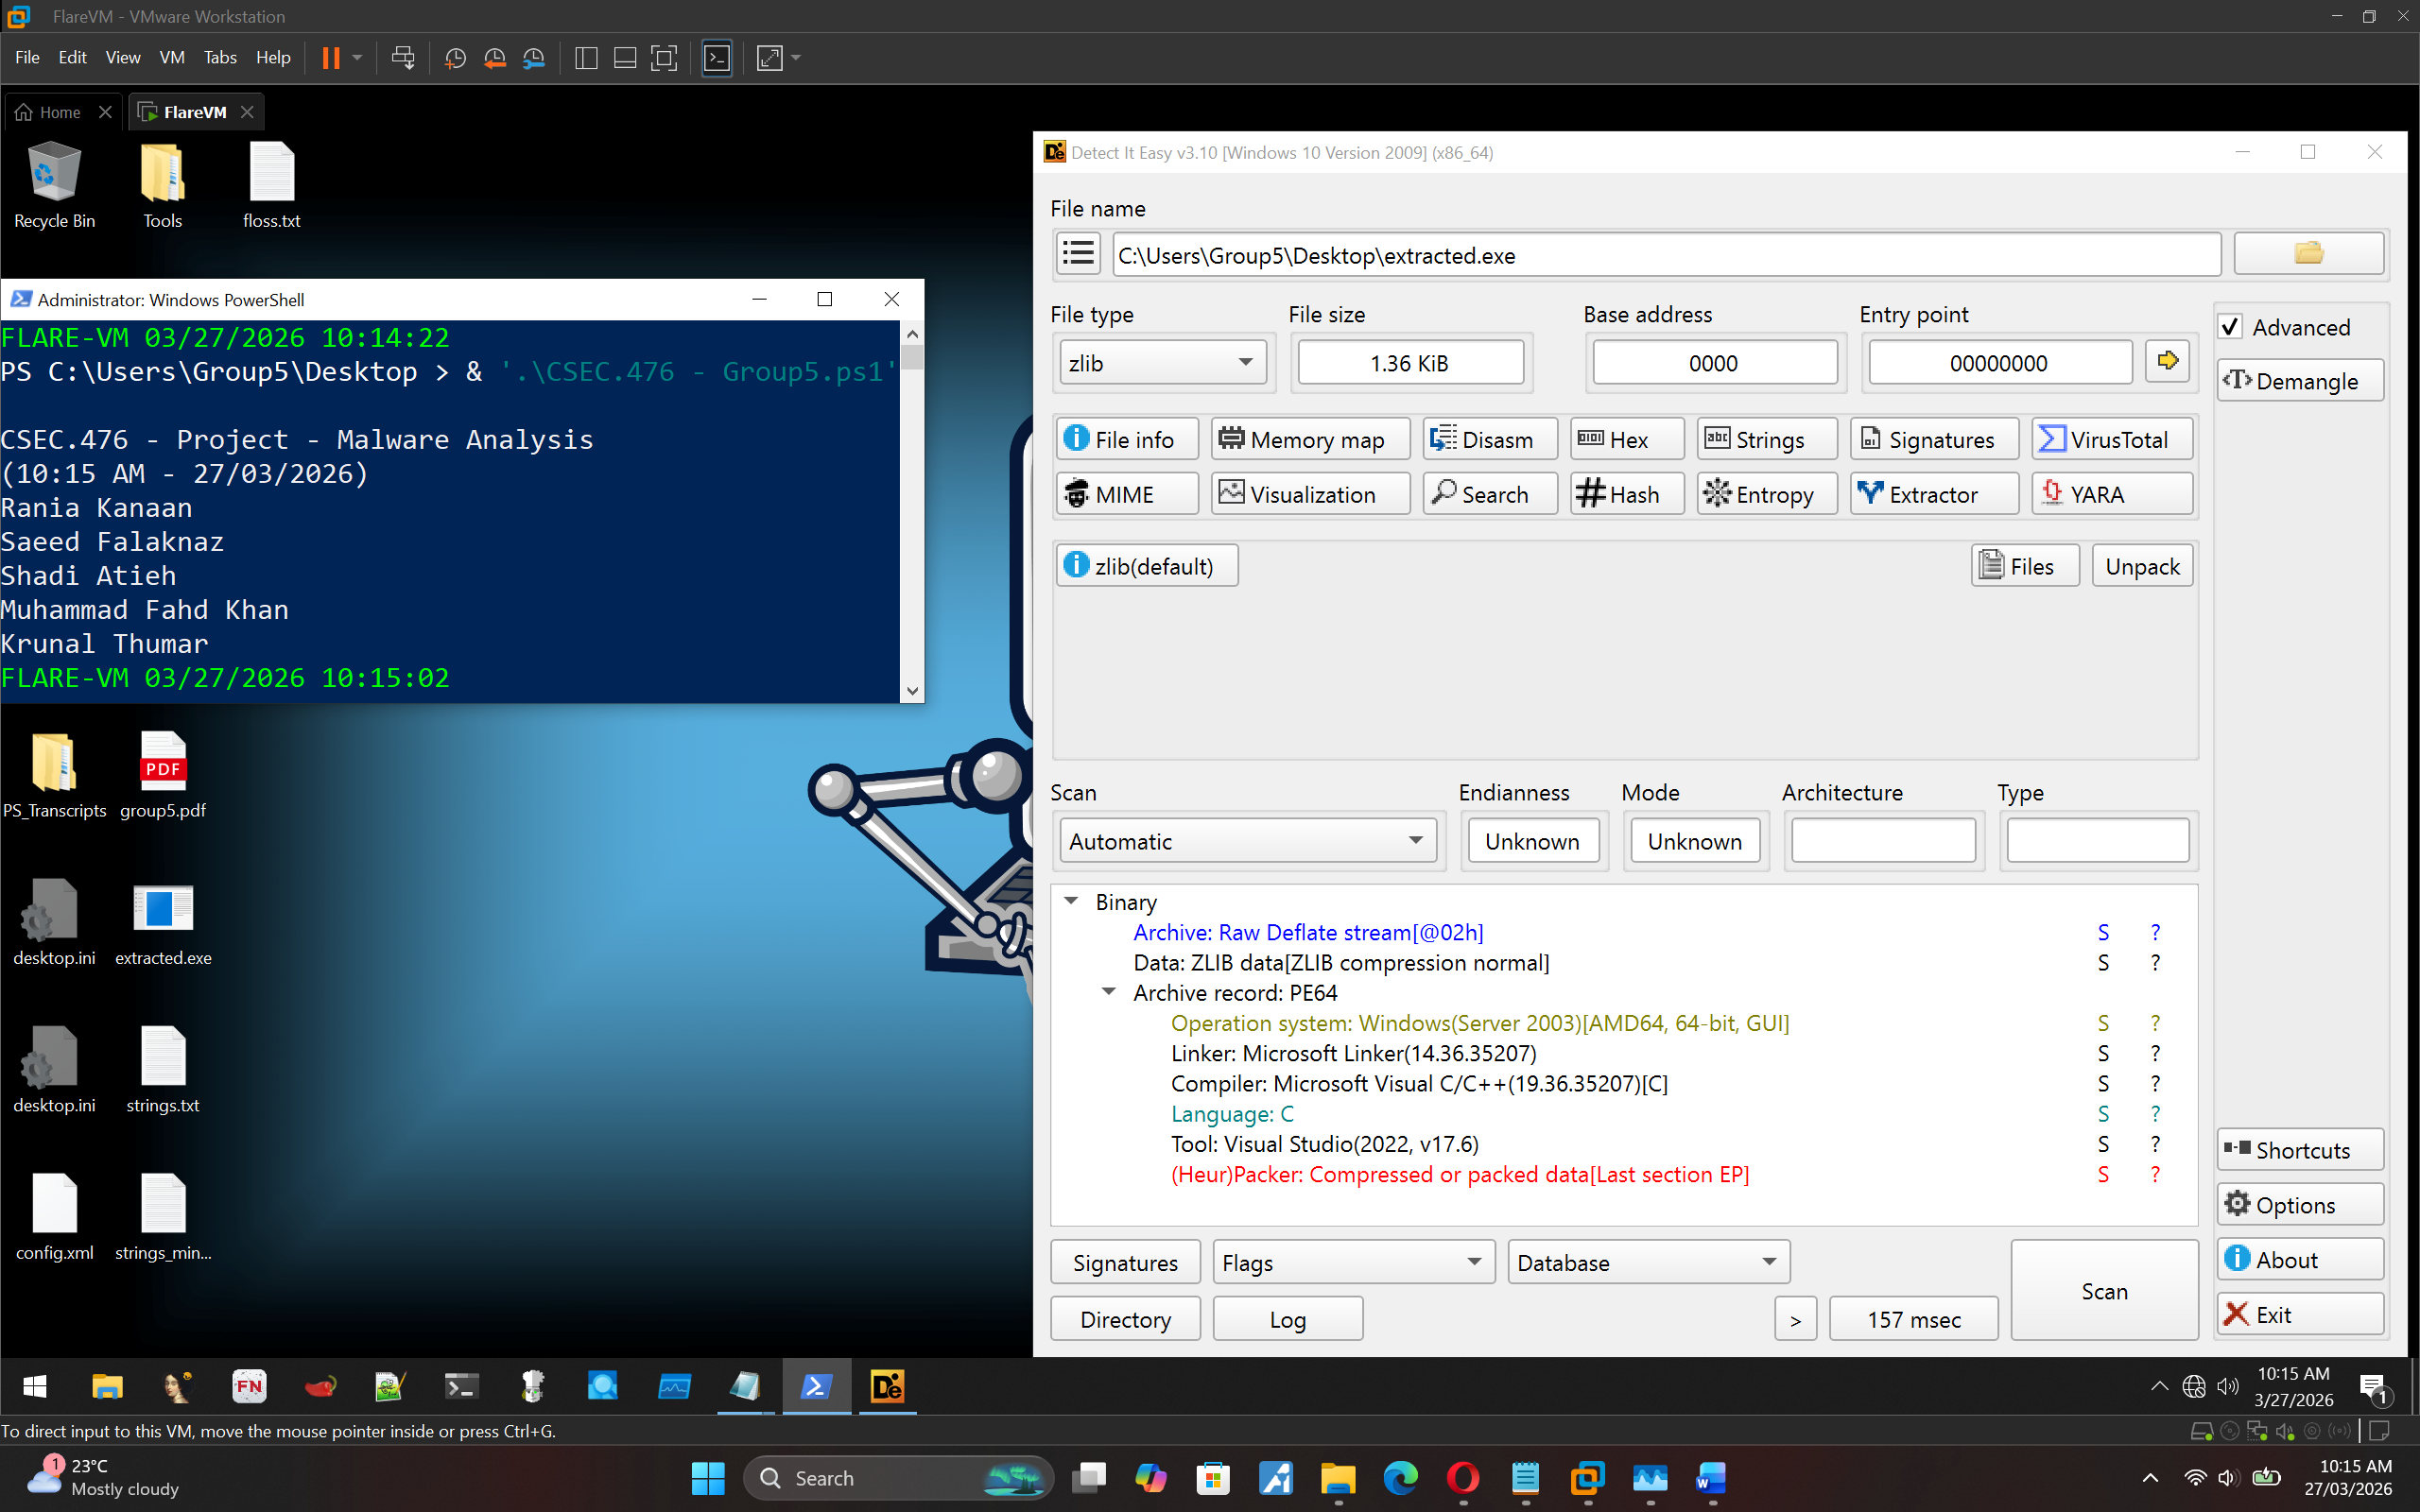
Task: Uncheck the Advanced checkbox
Action: (2230, 327)
